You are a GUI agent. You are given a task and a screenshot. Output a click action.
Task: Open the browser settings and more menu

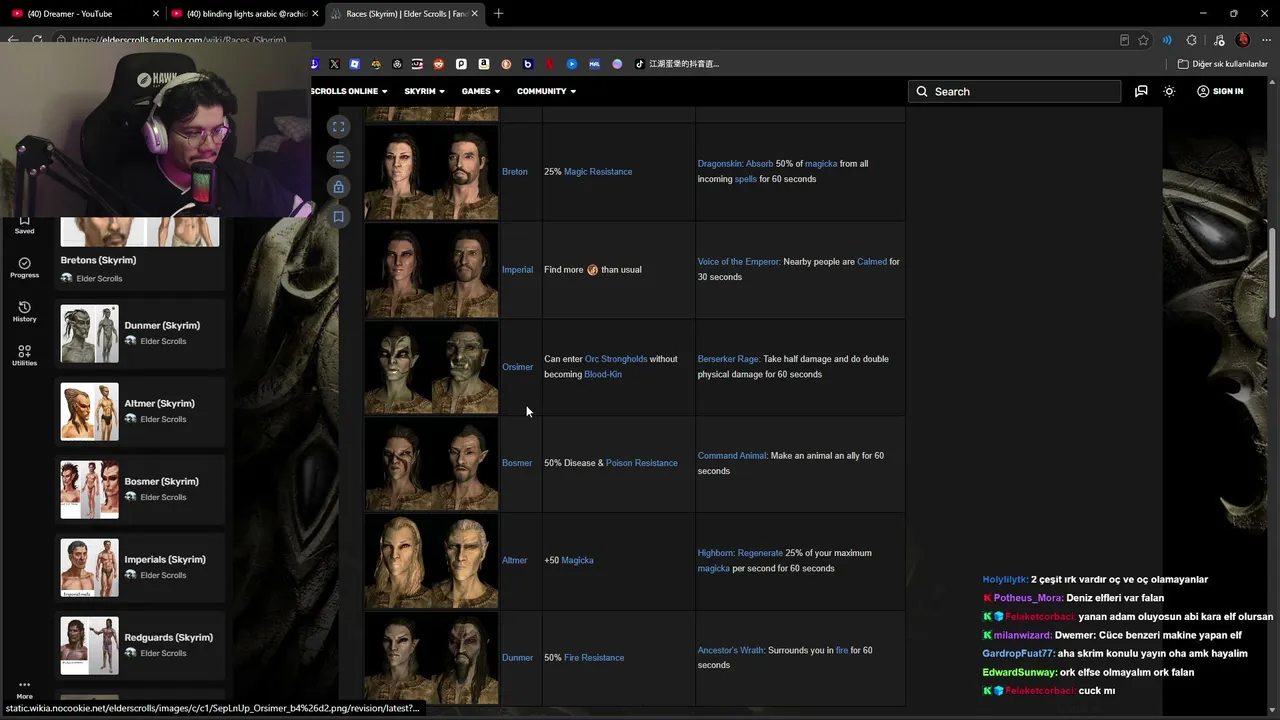[1265, 40]
